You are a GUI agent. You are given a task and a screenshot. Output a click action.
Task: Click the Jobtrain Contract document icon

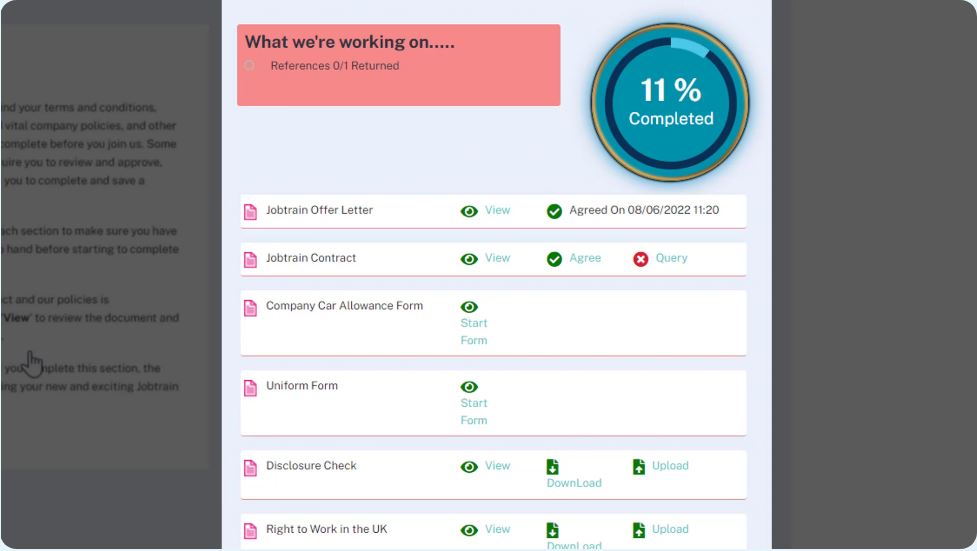[x=251, y=260]
